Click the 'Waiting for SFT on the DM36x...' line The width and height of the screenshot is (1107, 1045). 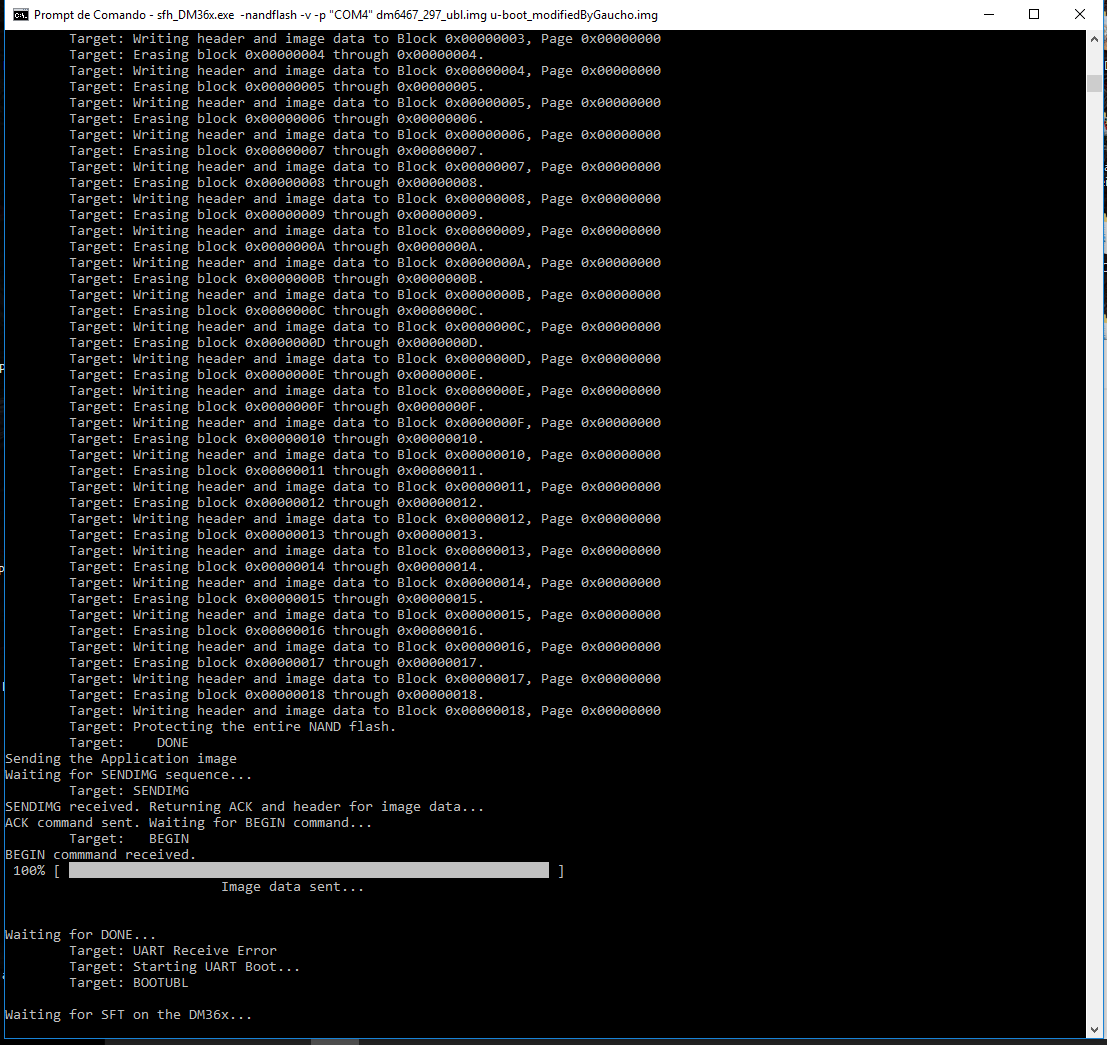coord(128,1015)
